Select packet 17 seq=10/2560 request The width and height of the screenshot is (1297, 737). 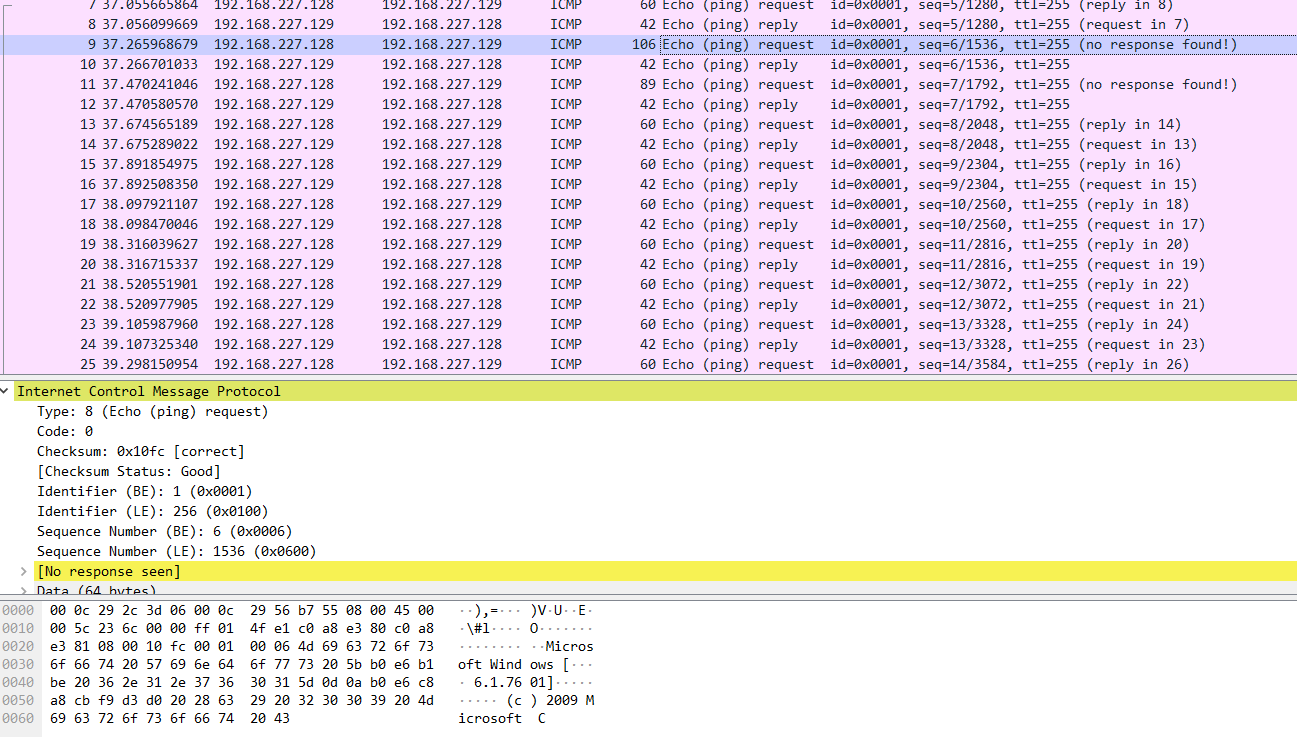tap(648, 204)
